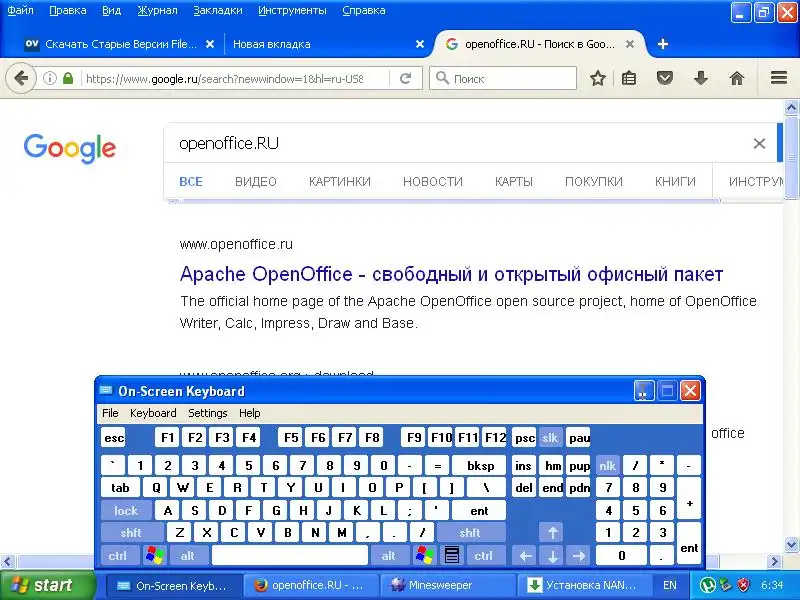Image resolution: width=800 pixels, height=600 pixels.
Task: Click the bksp key on keyboard
Action: pyautogui.click(x=480, y=465)
